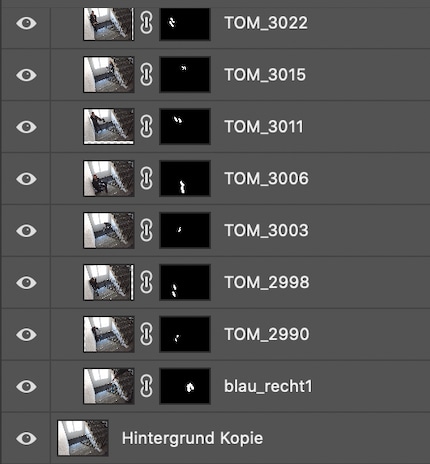Image resolution: width=430 pixels, height=464 pixels.
Task: Hide the blau_recht1 layer
Action: click(26, 386)
